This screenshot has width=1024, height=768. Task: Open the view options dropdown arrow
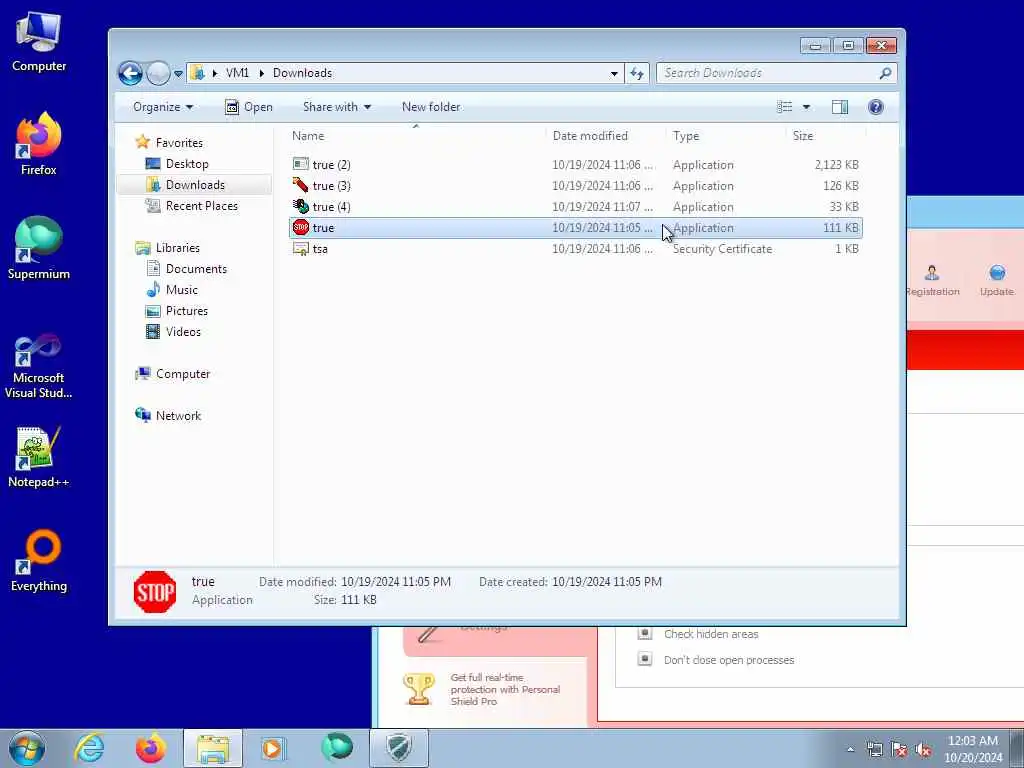click(806, 107)
